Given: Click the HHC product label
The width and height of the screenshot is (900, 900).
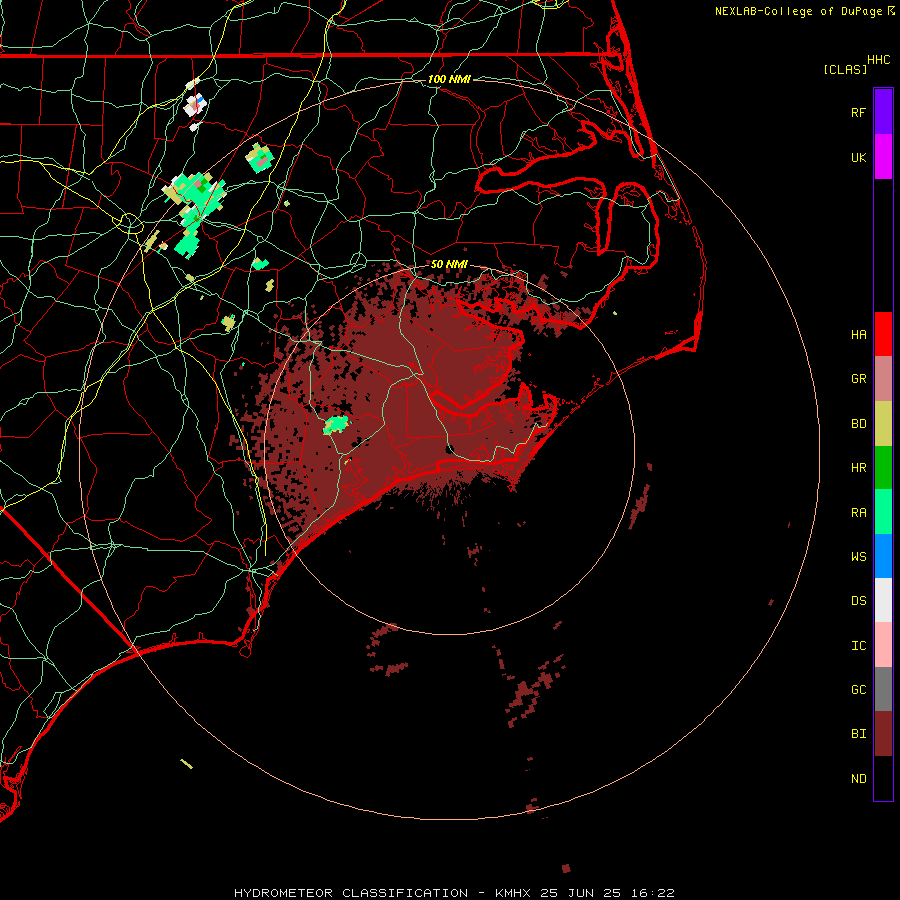Looking at the screenshot, I should [x=878, y=60].
